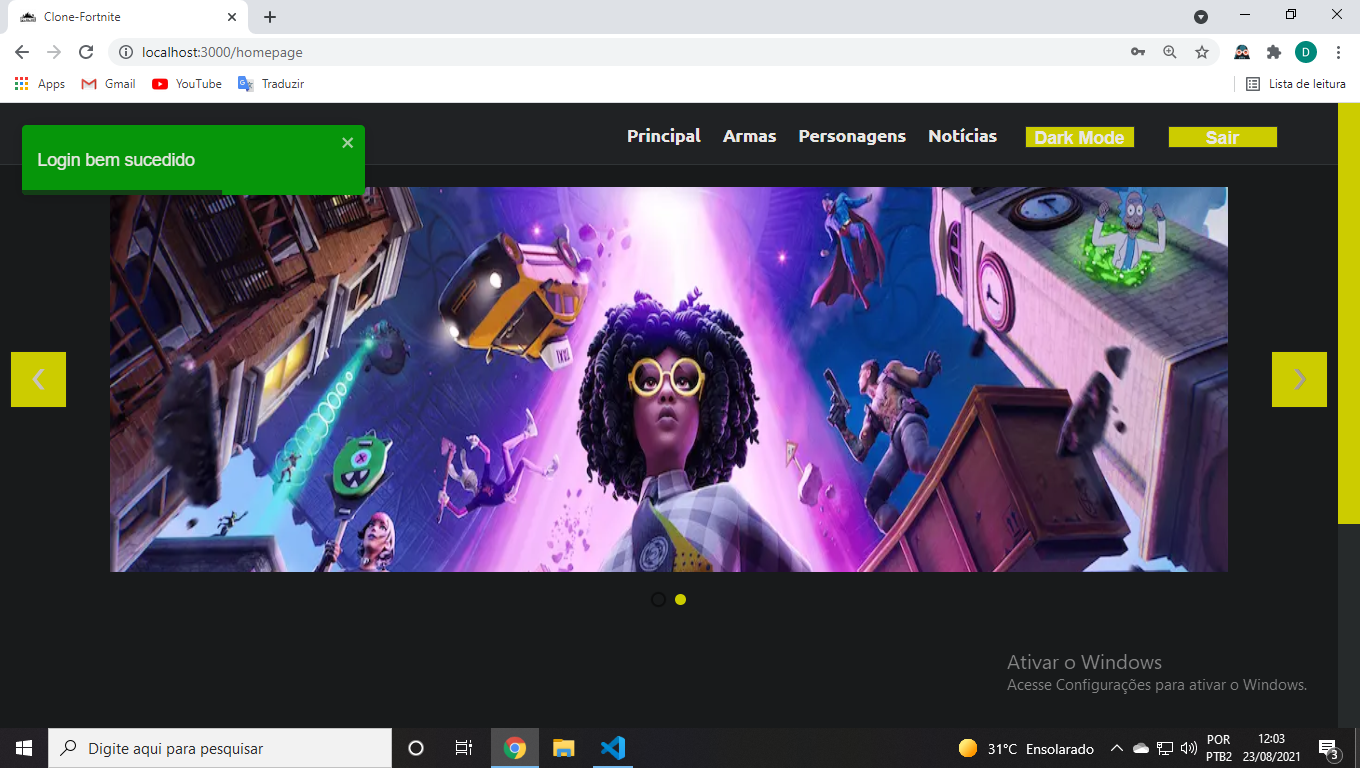
Task: Click the yellow page scrollbar thumb
Action: (1349, 313)
